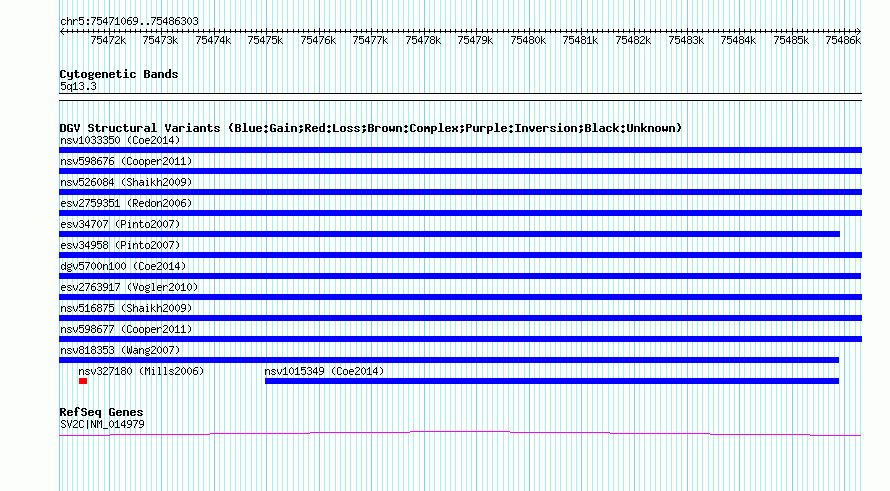Open the nsv1015349 (Coe2014) label
890x491 pixels.
click(x=324, y=371)
